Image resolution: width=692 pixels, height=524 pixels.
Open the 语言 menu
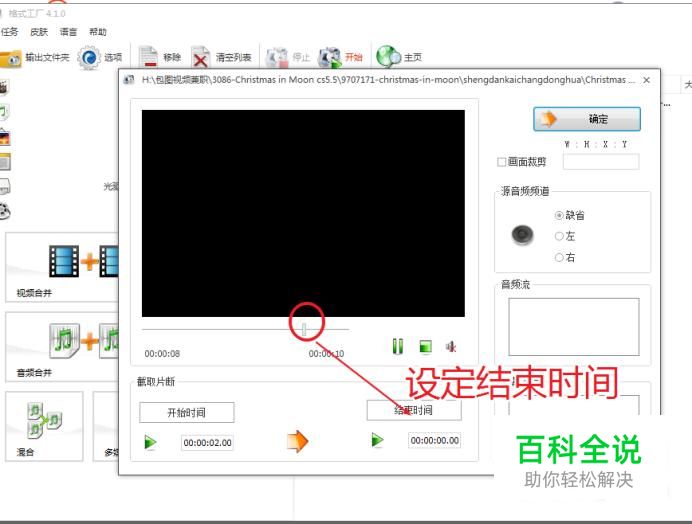[68, 32]
